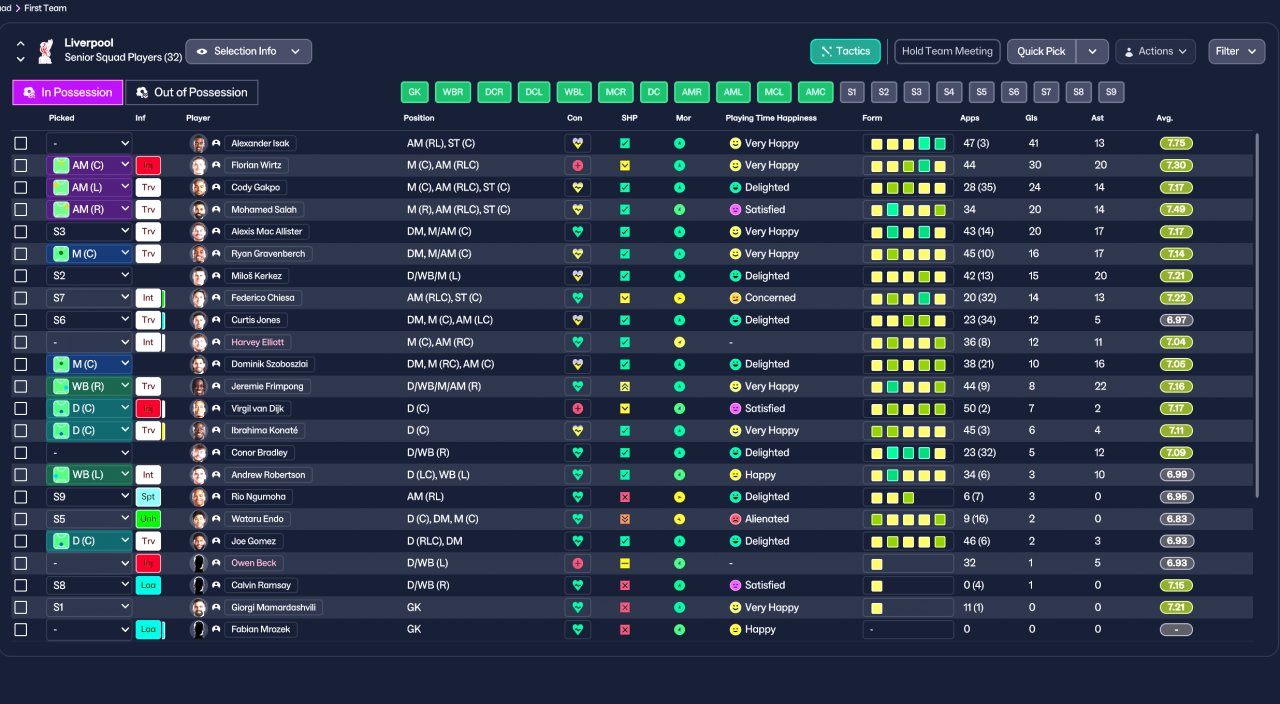Open the Filter dropdown
Screen dimensions: 1280x704
click(x=1237, y=51)
